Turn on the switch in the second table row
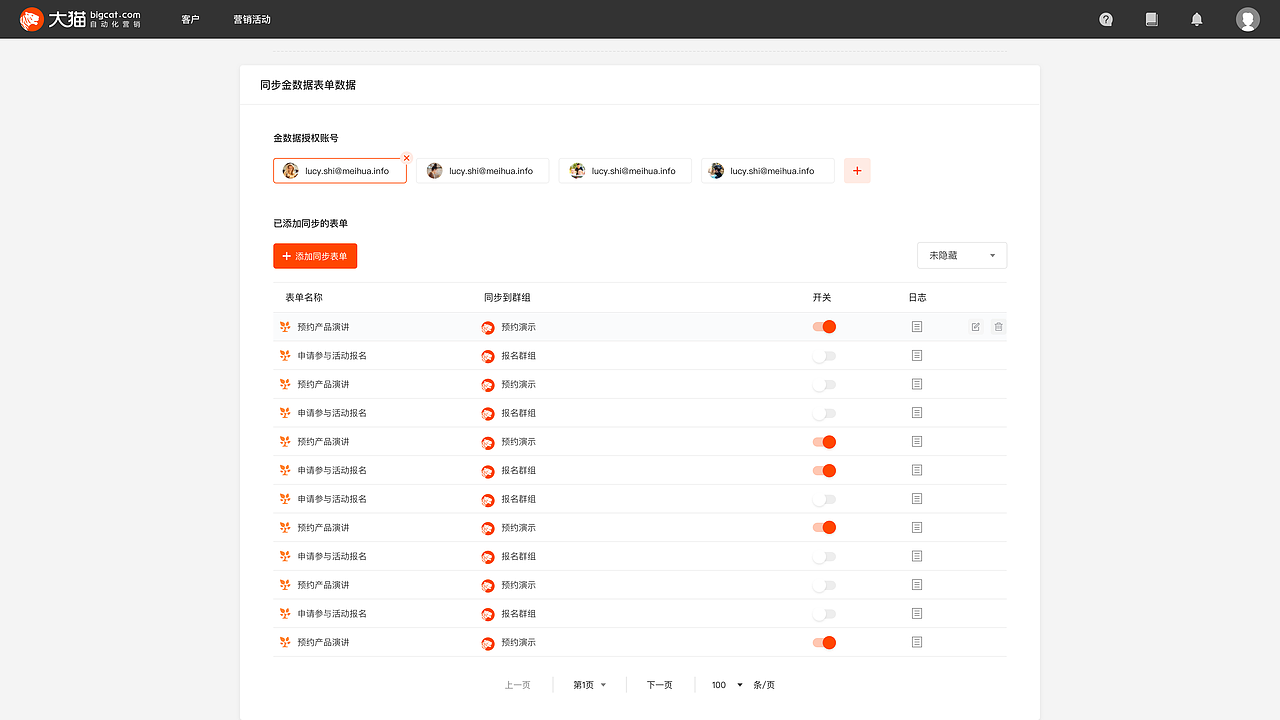Image resolution: width=1280 pixels, height=720 pixels. pyautogui.click(x=824, y=355)
